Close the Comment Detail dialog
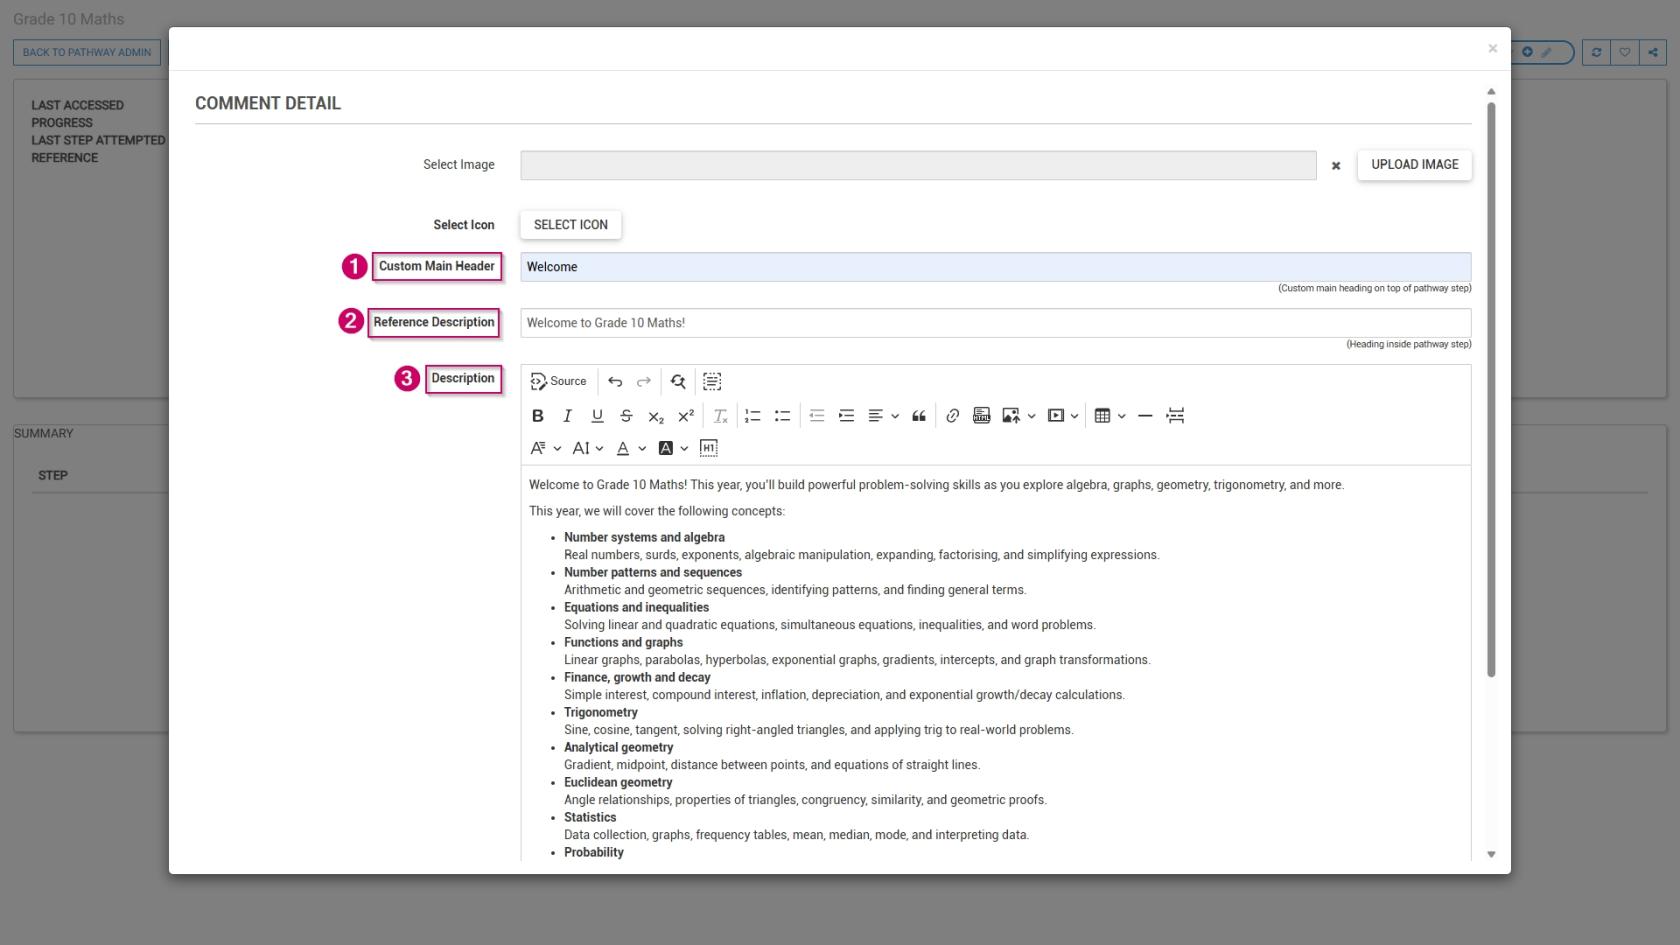Screen dimensions: 1680x945 (1493, 48)
